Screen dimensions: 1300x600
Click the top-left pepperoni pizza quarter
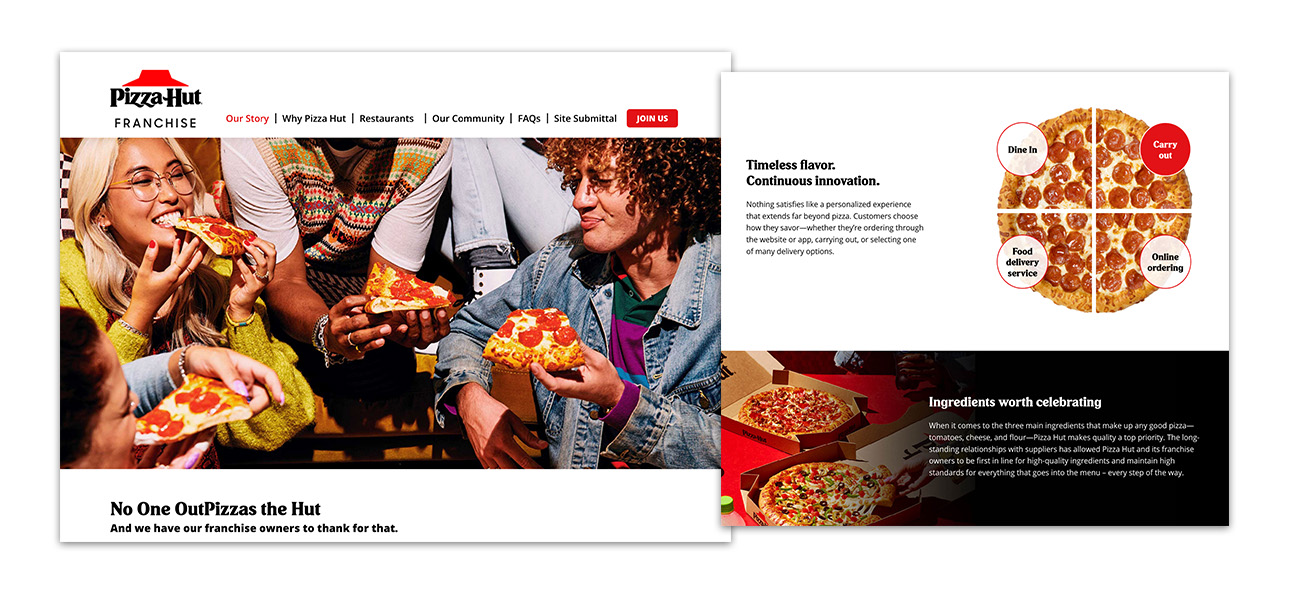point(1050,160)
